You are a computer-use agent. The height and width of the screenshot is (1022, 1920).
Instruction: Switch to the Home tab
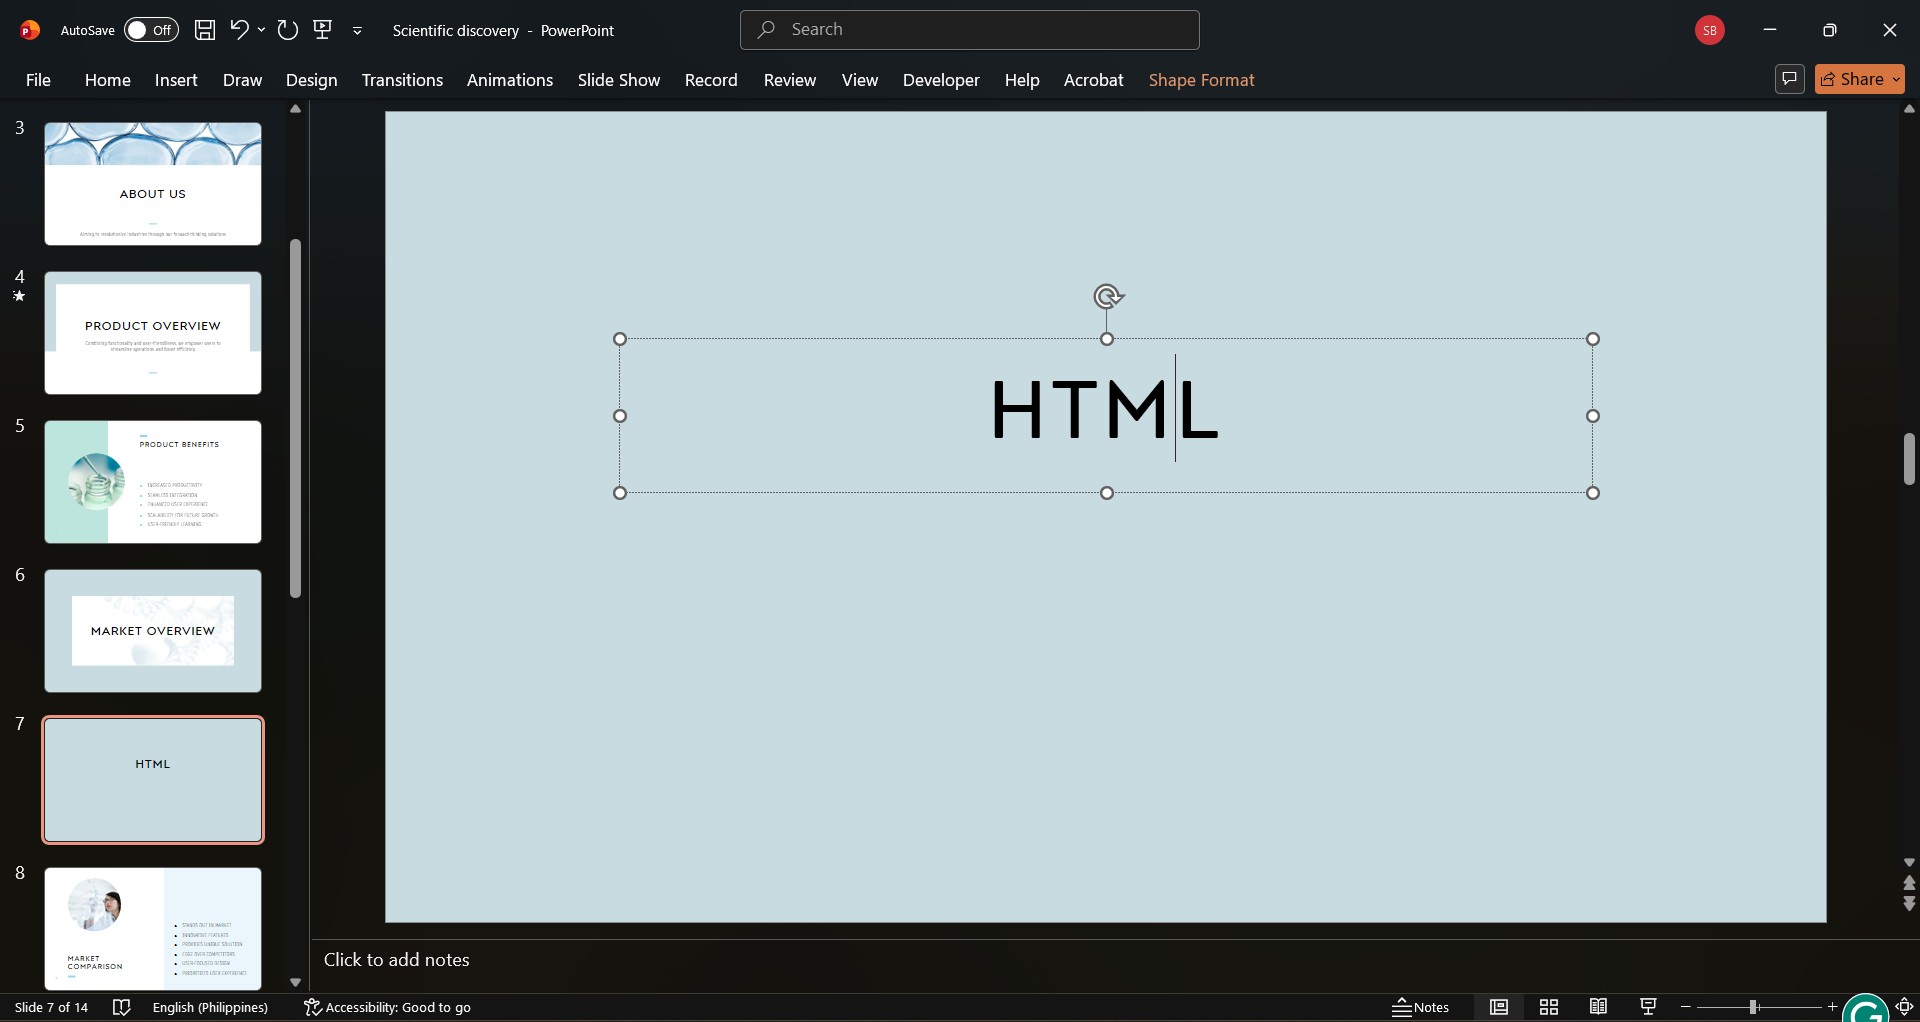pyautogui.click(x=107, y=80)
